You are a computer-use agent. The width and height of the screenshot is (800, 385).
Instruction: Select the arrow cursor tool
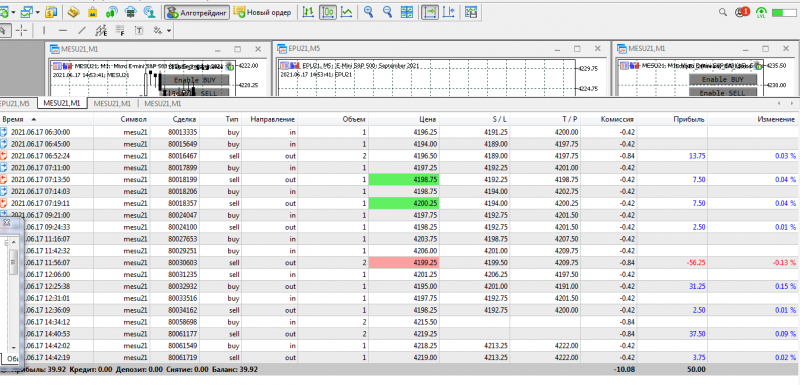4,31
